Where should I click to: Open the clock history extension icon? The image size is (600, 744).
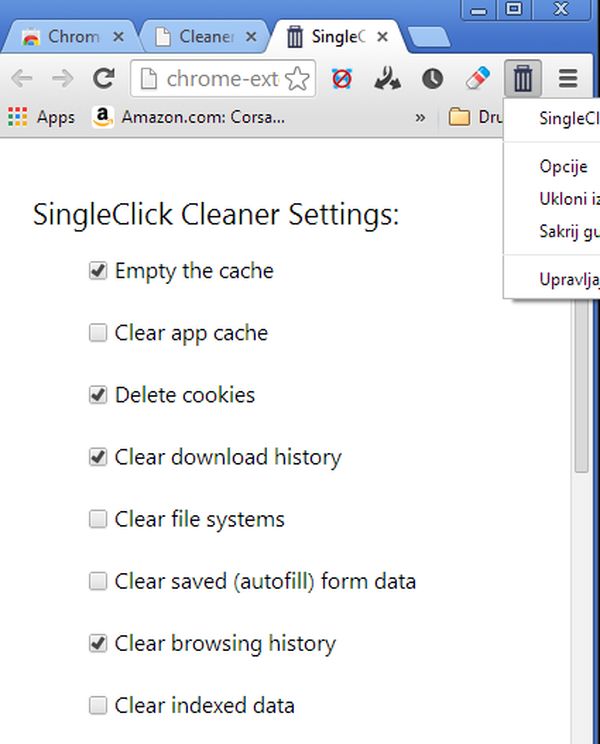pyautogui.click(x=432, y=79)
